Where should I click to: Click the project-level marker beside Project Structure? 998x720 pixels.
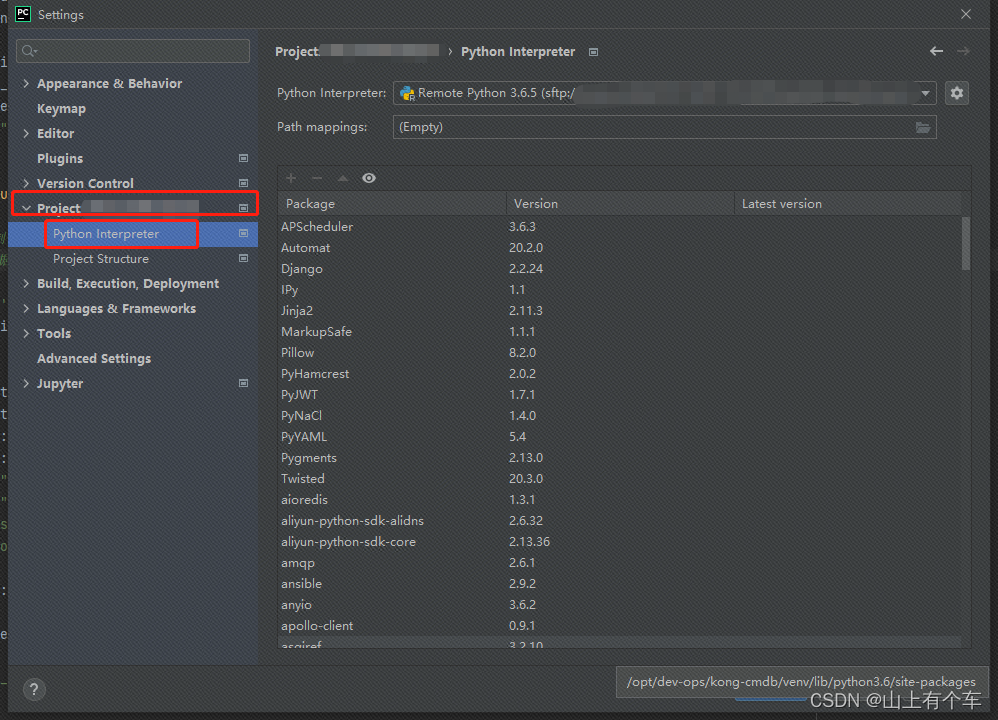point(243,258)
